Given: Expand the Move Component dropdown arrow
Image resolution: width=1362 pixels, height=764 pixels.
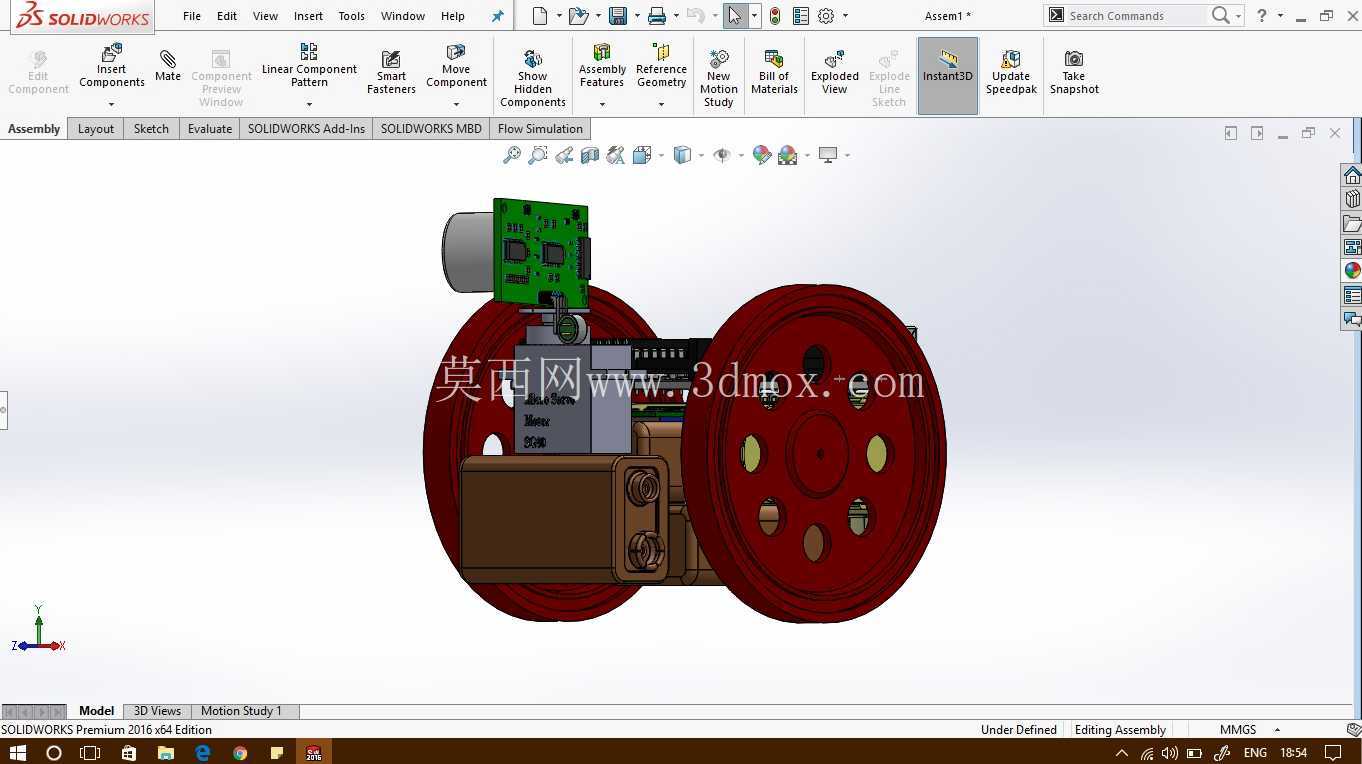Looking at the screenshot, I should point(456,104).
